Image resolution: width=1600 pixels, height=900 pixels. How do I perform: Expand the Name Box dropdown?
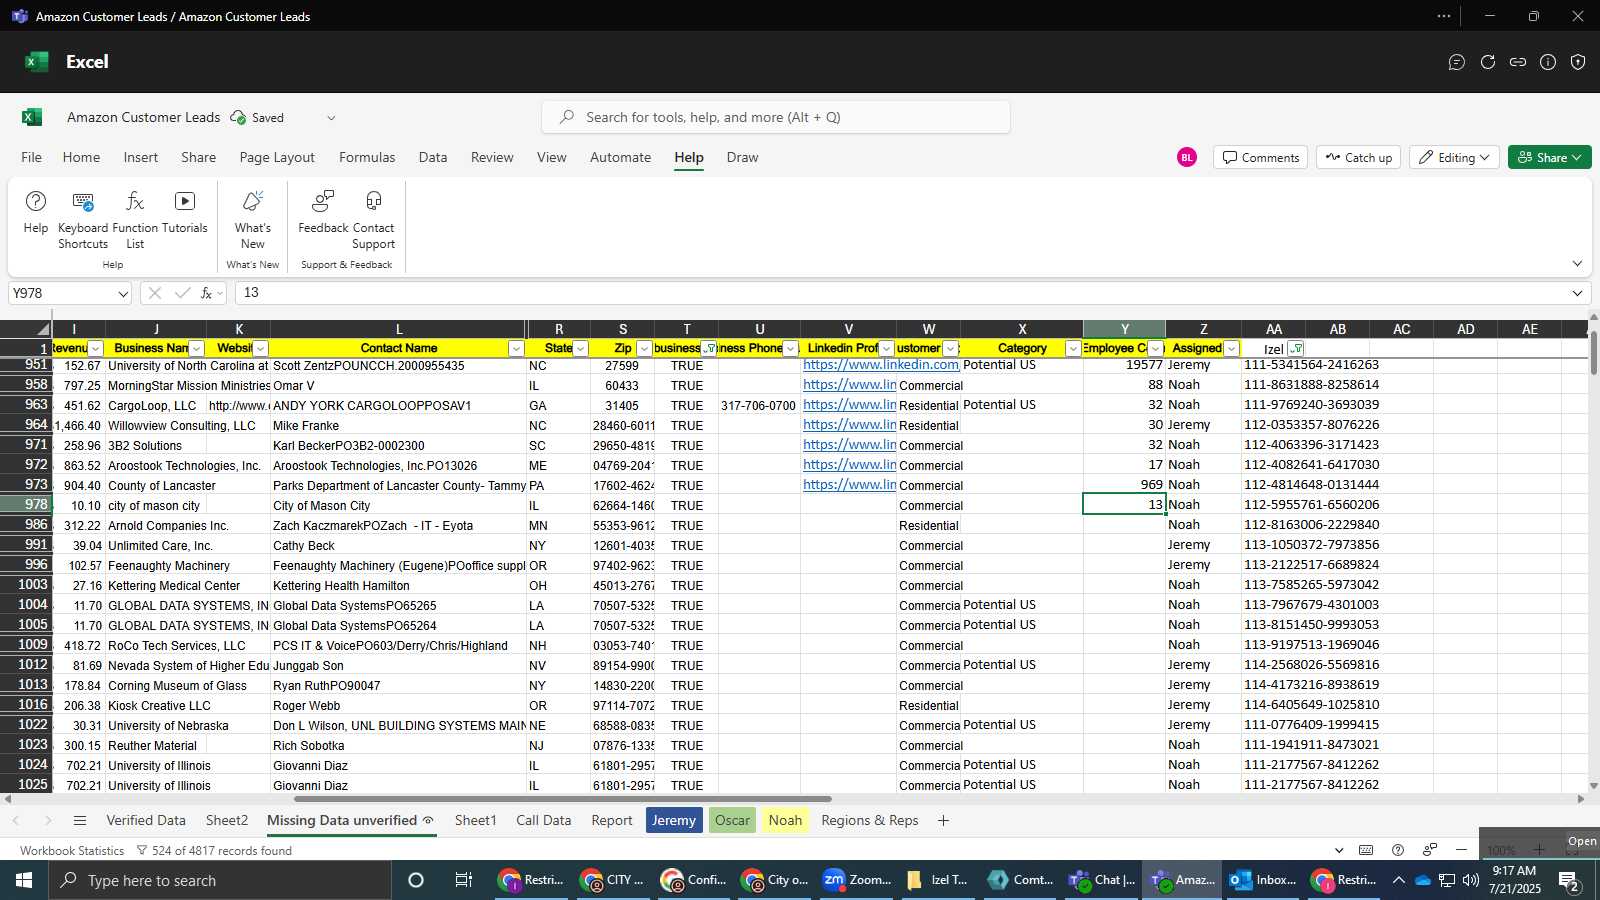pyautogui.click(x=123, y=293)
